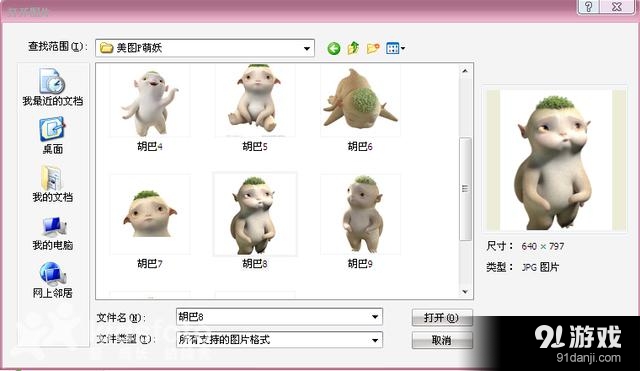640x371 pixels.
Task: Select thumbnail 胡巴6
Action: click(360, 100)
